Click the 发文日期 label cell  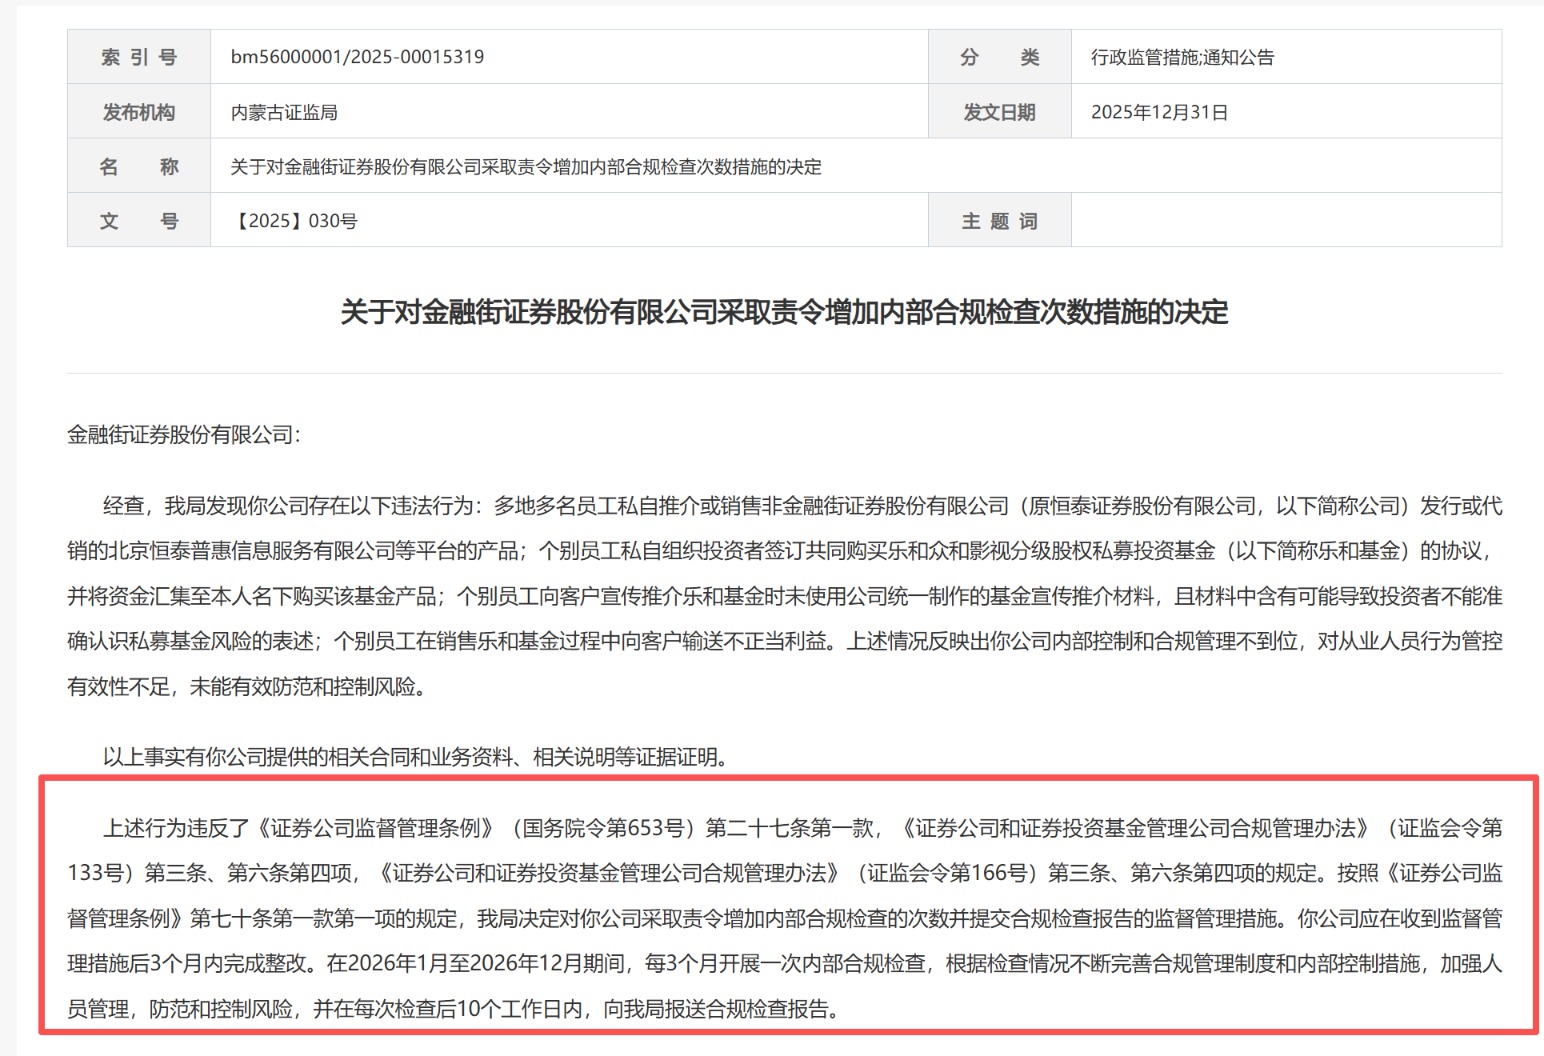pos(999,112)
